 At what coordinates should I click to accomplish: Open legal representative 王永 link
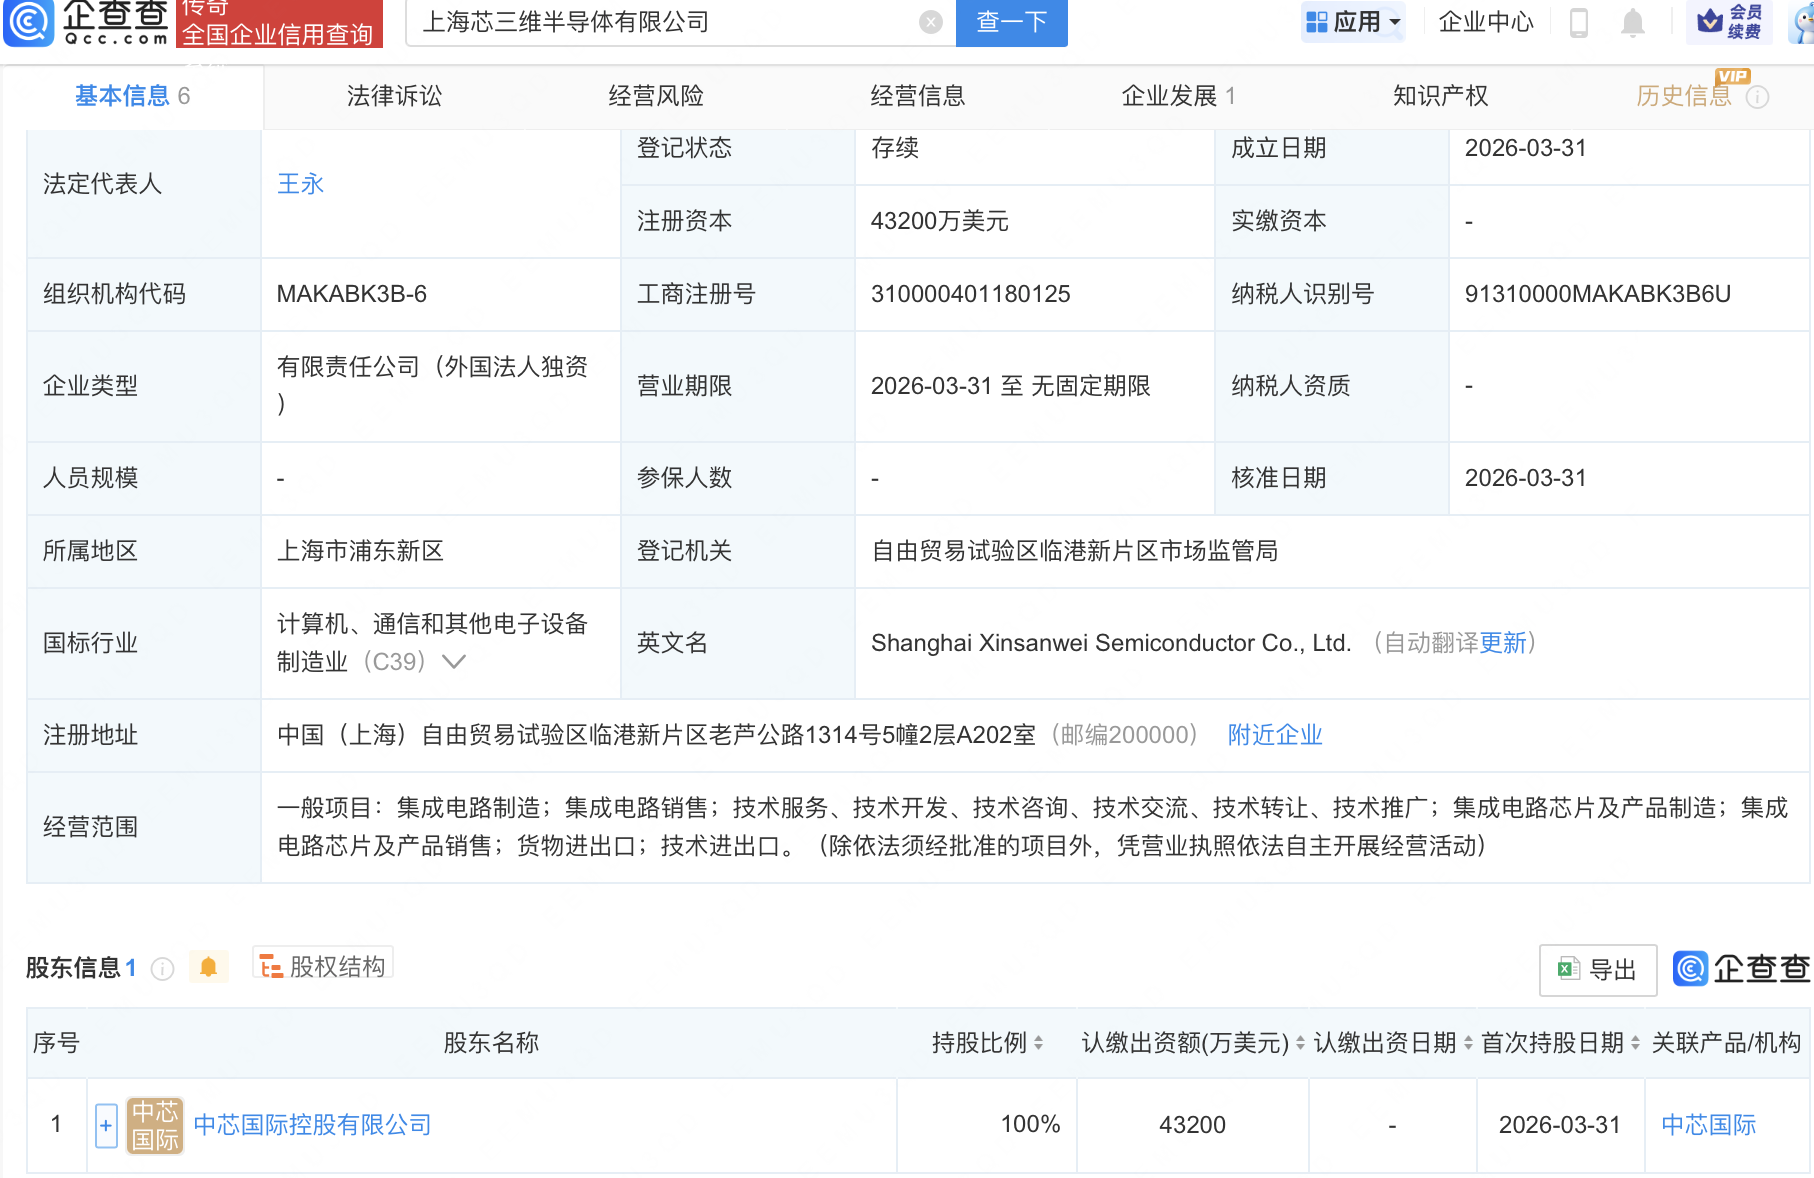pyautogui.click(x=300, y=184)
